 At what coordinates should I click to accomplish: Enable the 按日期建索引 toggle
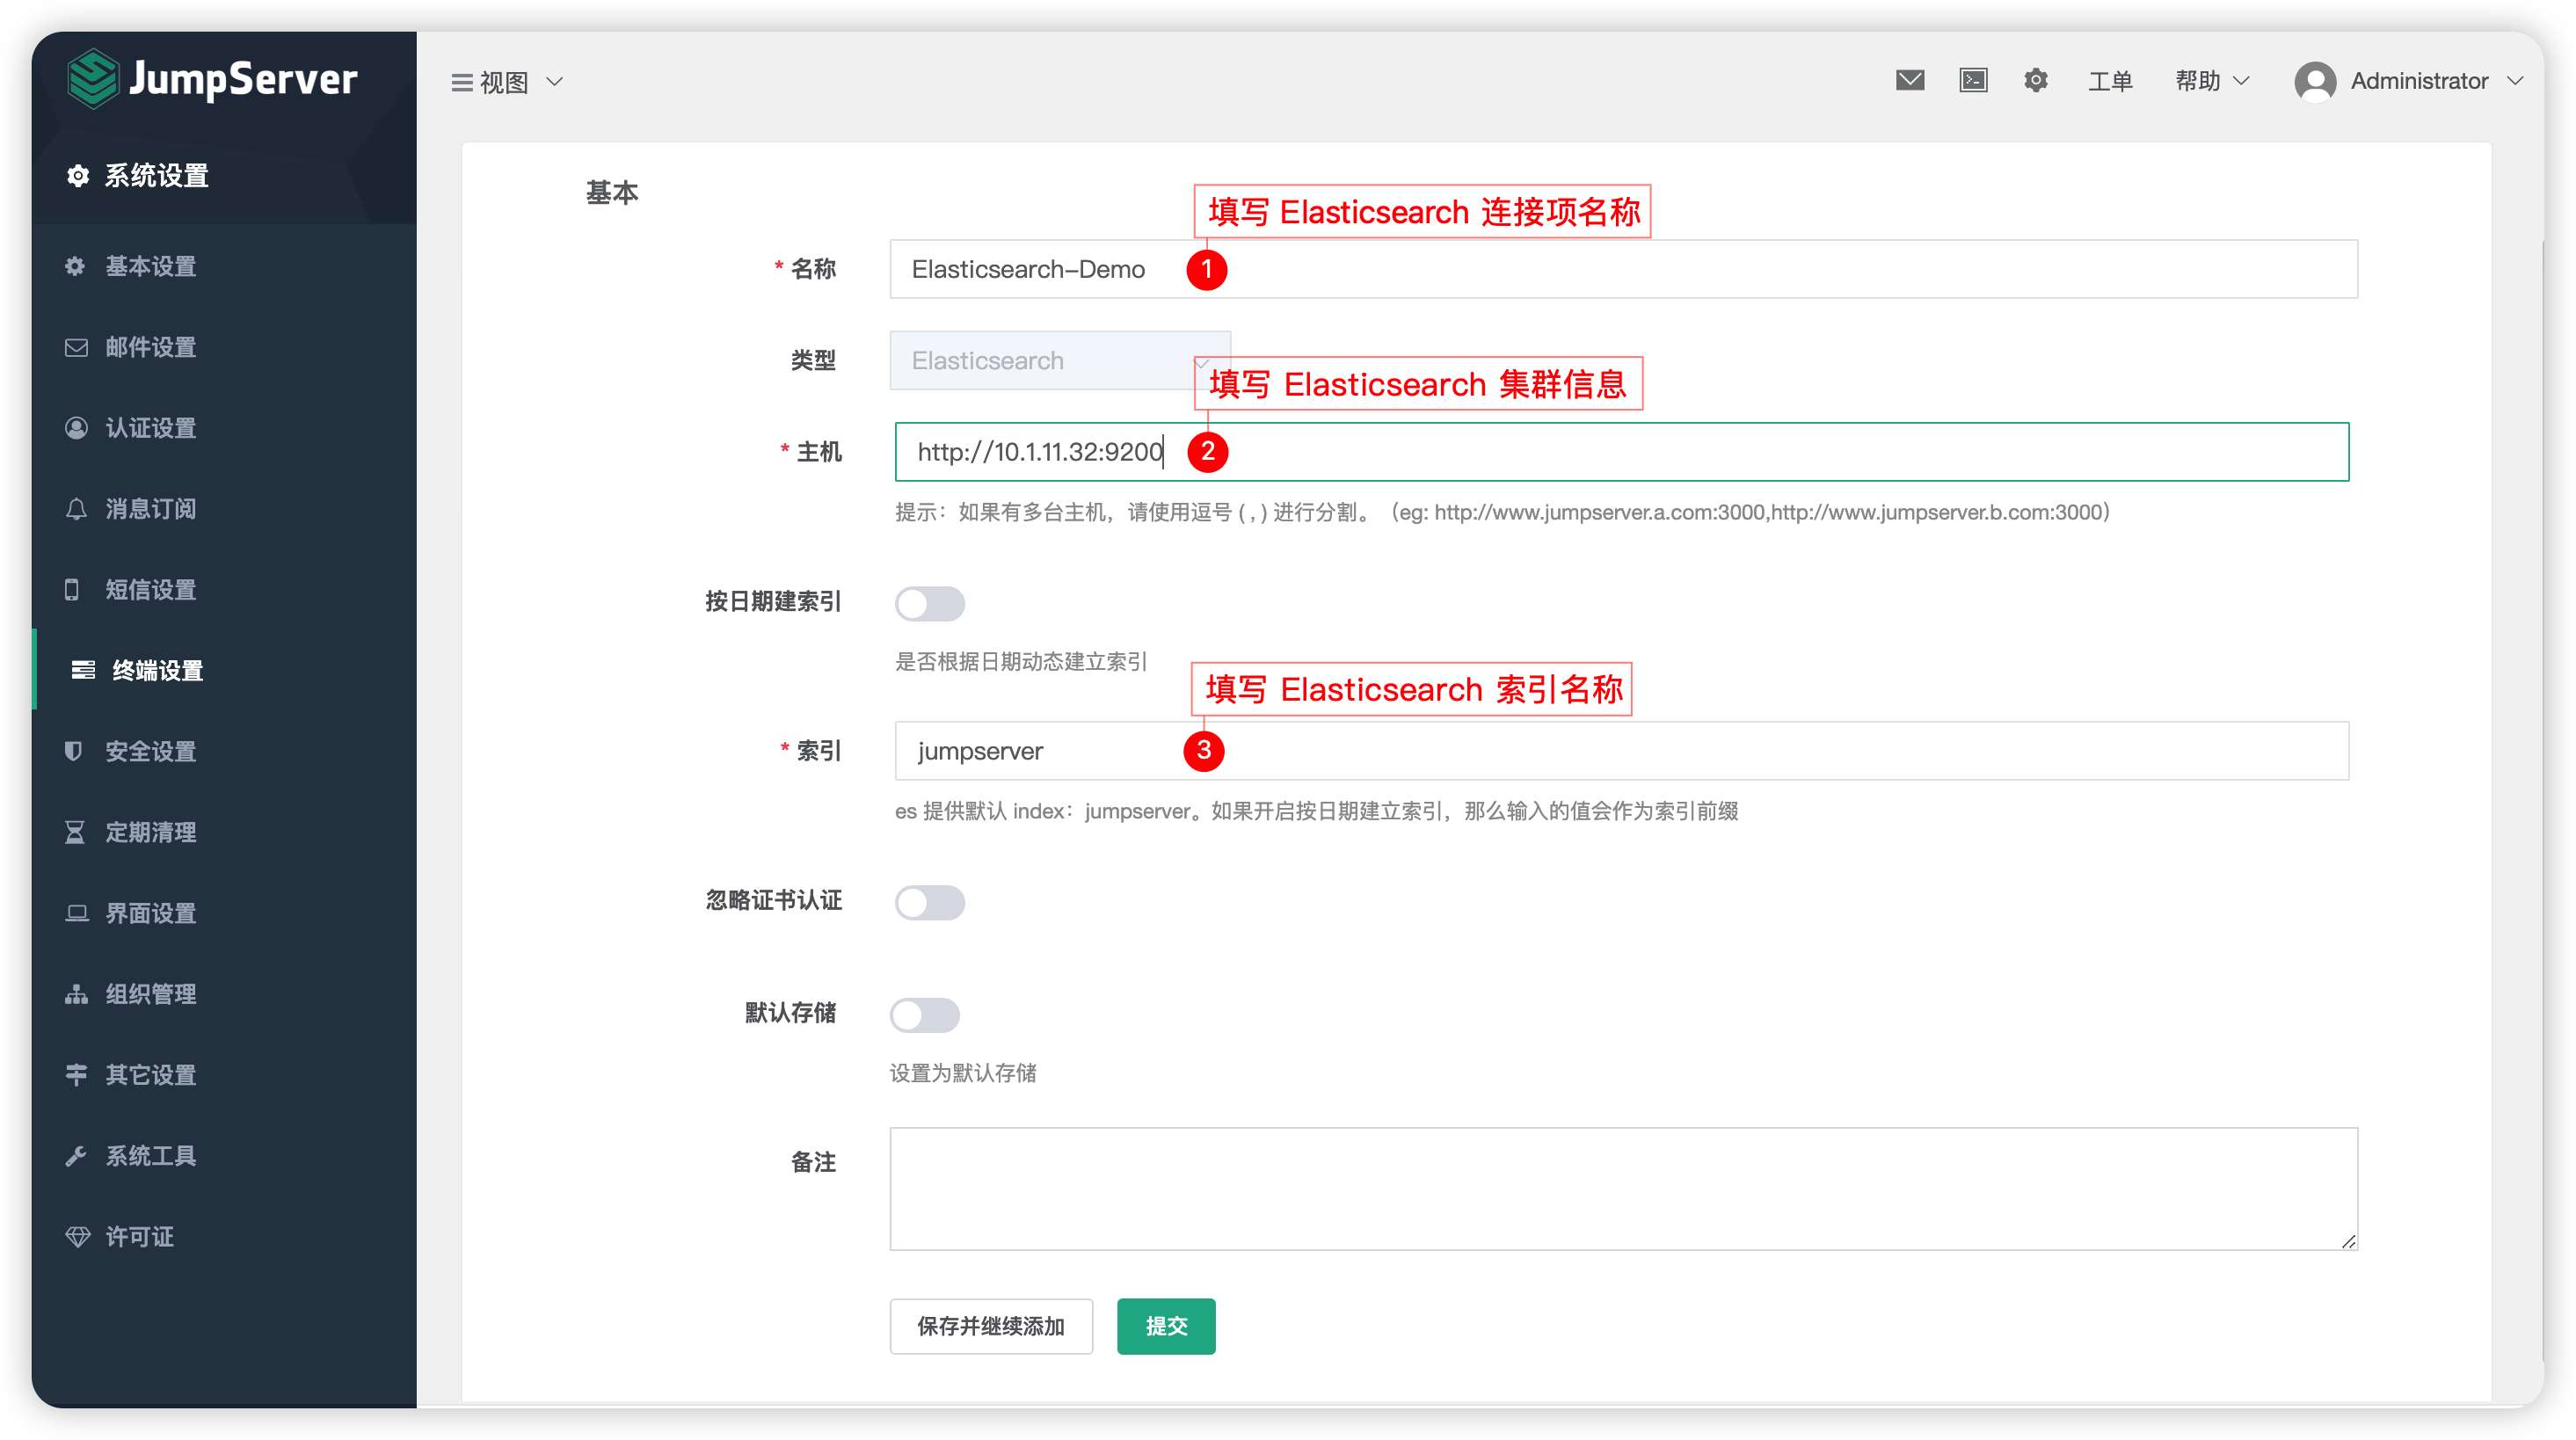click(x=929, y=604)
